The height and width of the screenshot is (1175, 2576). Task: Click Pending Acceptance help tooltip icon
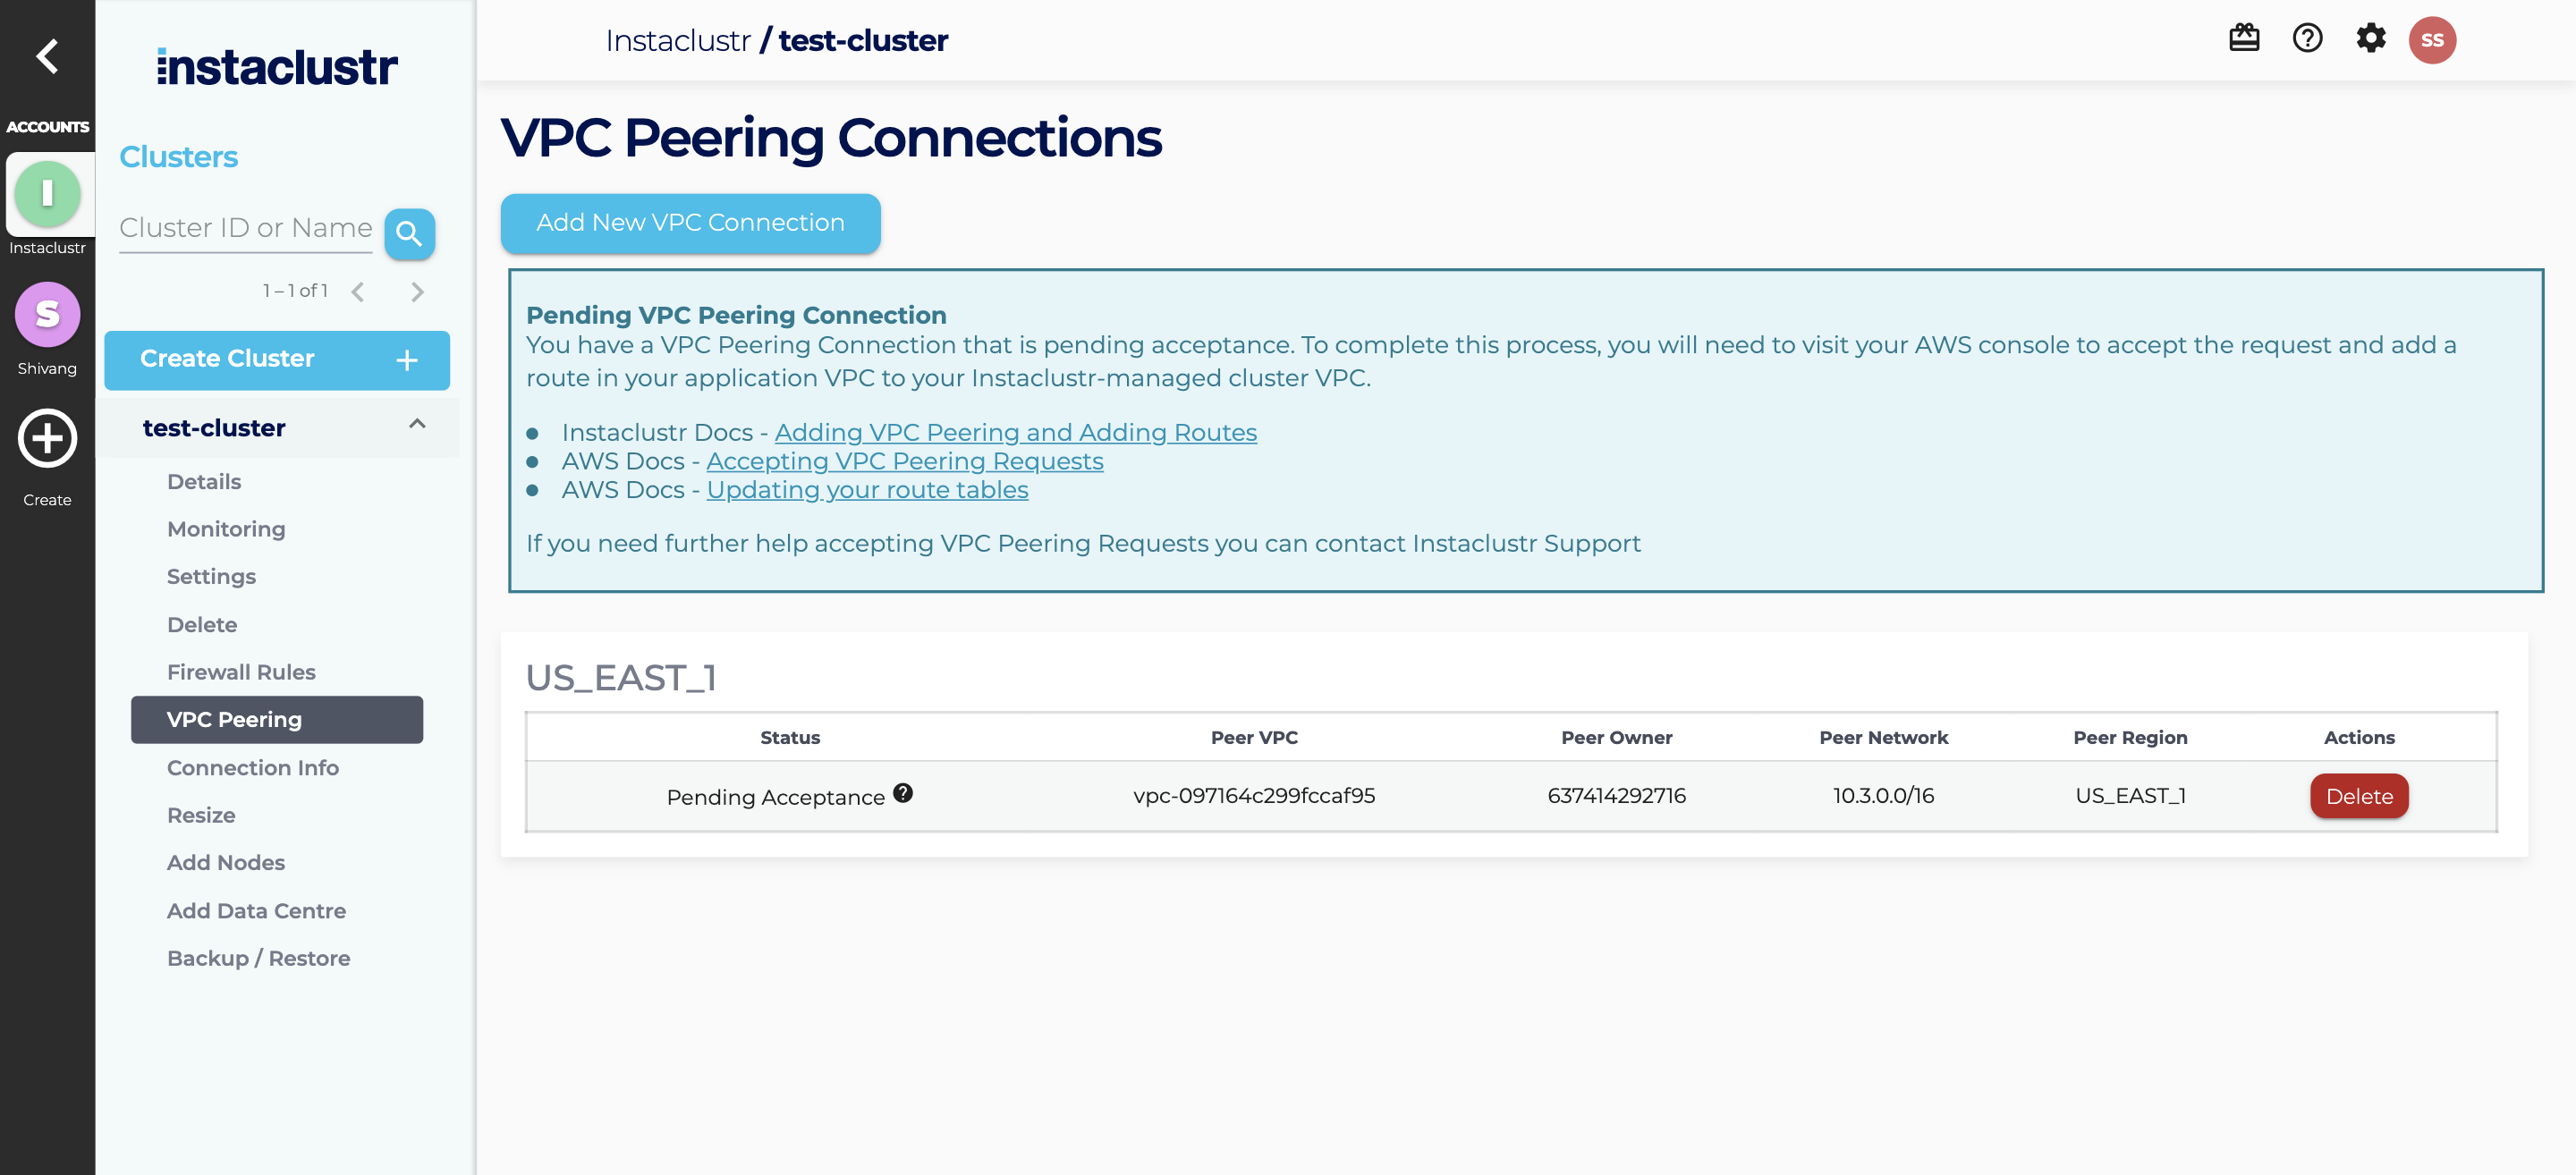902,793
